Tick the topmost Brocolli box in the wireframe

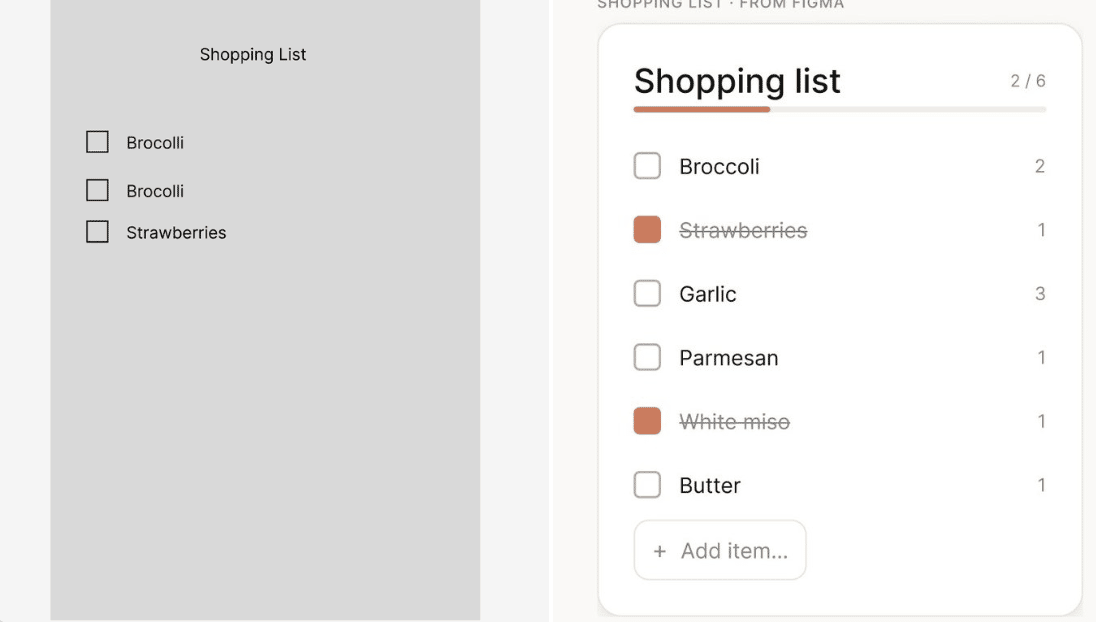(97, 142)
